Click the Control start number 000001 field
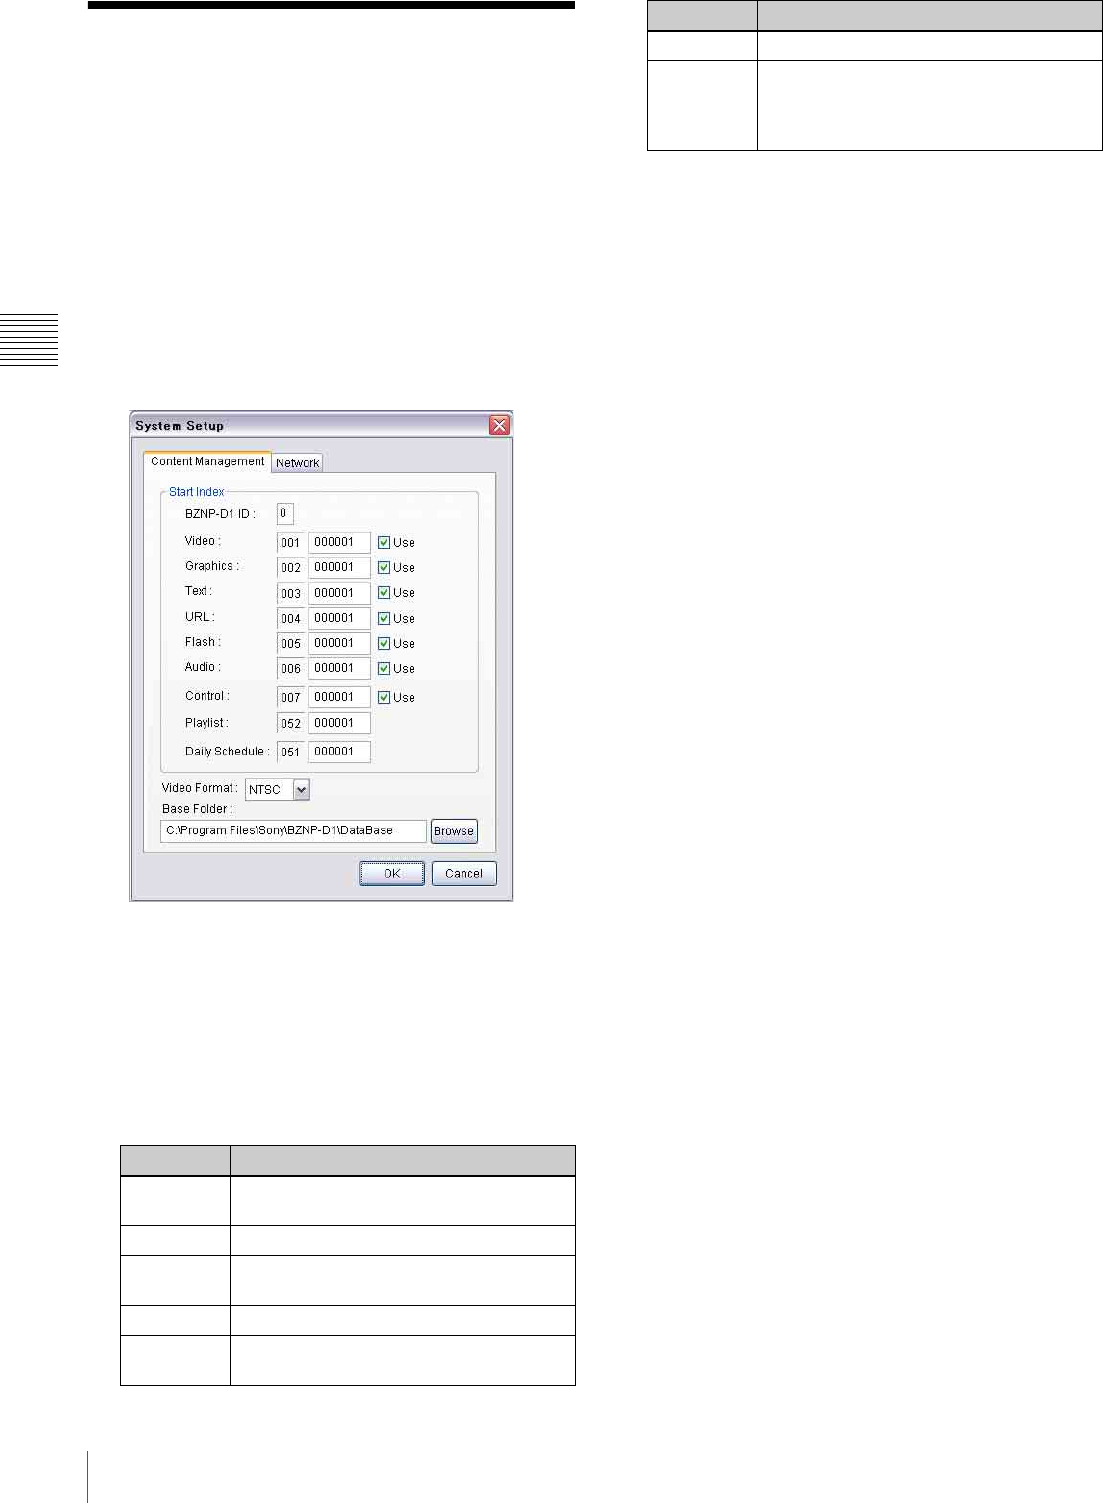Viewport: 1103px width, 1503px height. click(x=339, y=697)
